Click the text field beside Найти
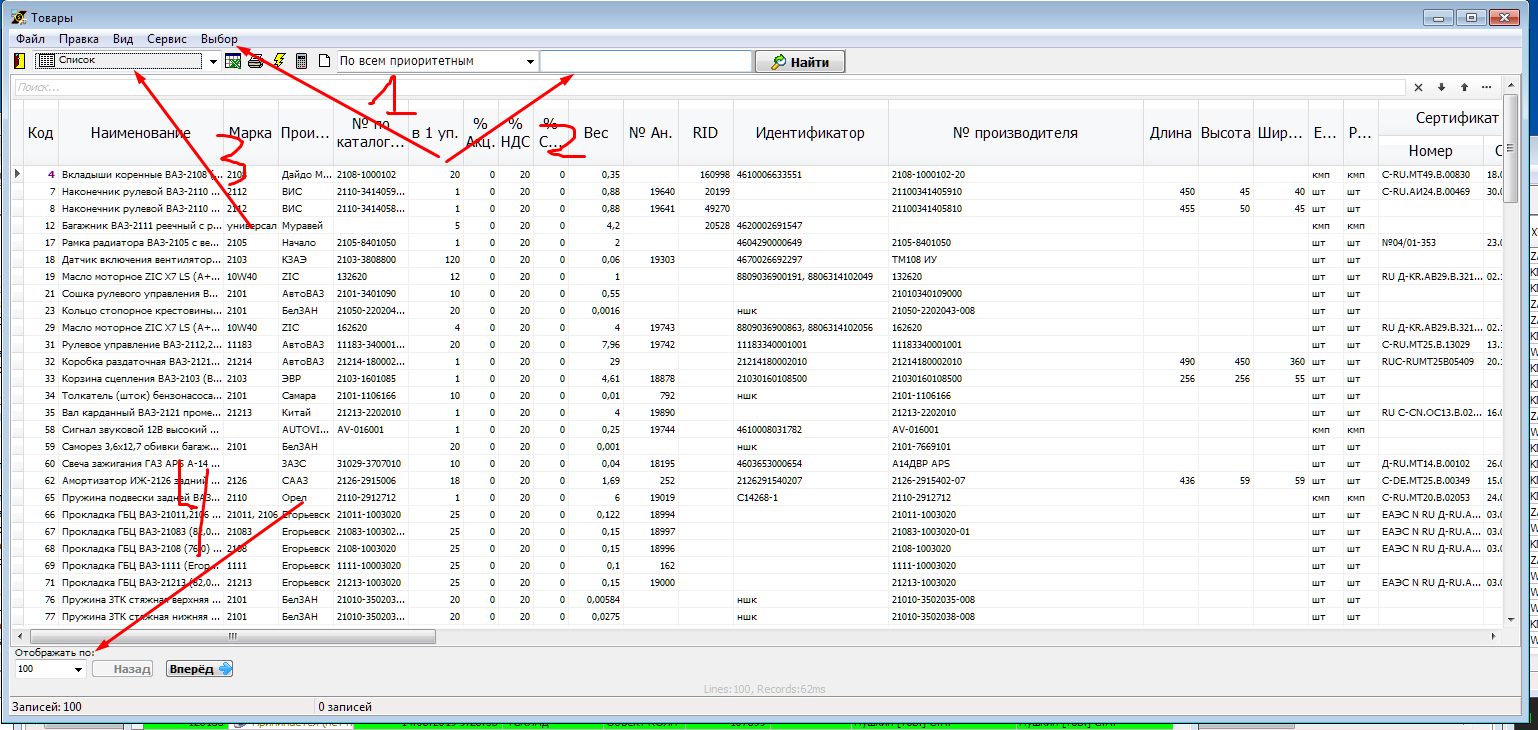The image size is (1538, 730). pyautogui.click(x=646, y=62)
